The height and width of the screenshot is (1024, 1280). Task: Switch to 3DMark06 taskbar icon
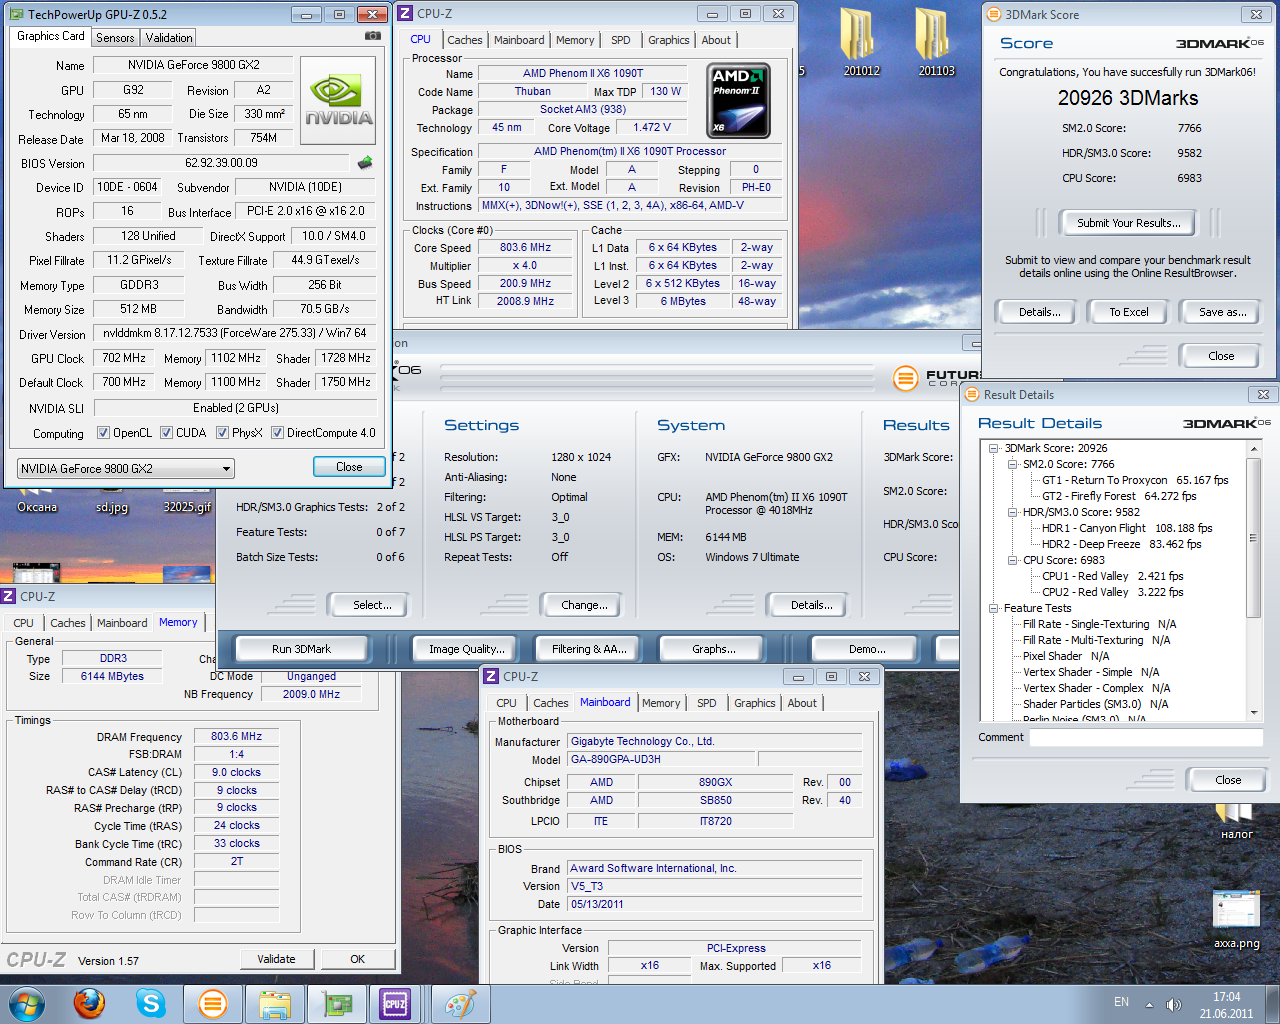[x=213, y=1003]
